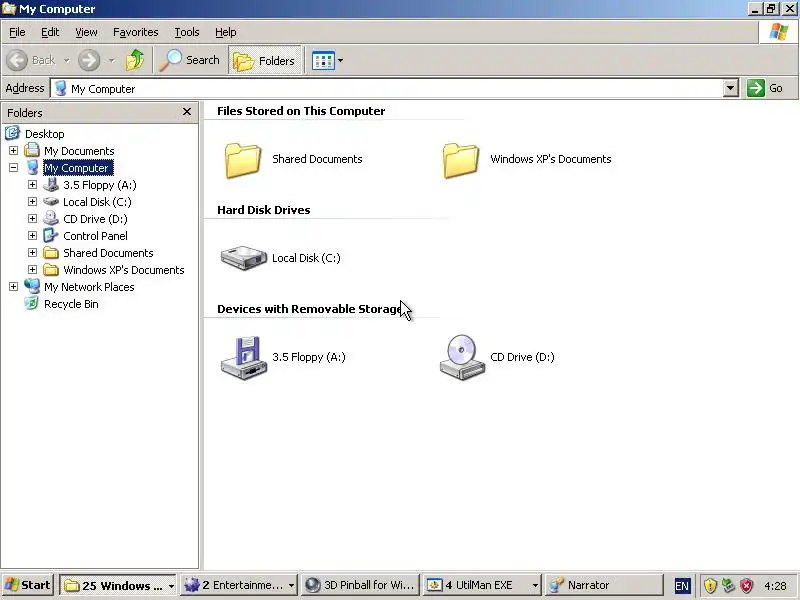
Task: Open the File menu
Action: tap(17, 32)
